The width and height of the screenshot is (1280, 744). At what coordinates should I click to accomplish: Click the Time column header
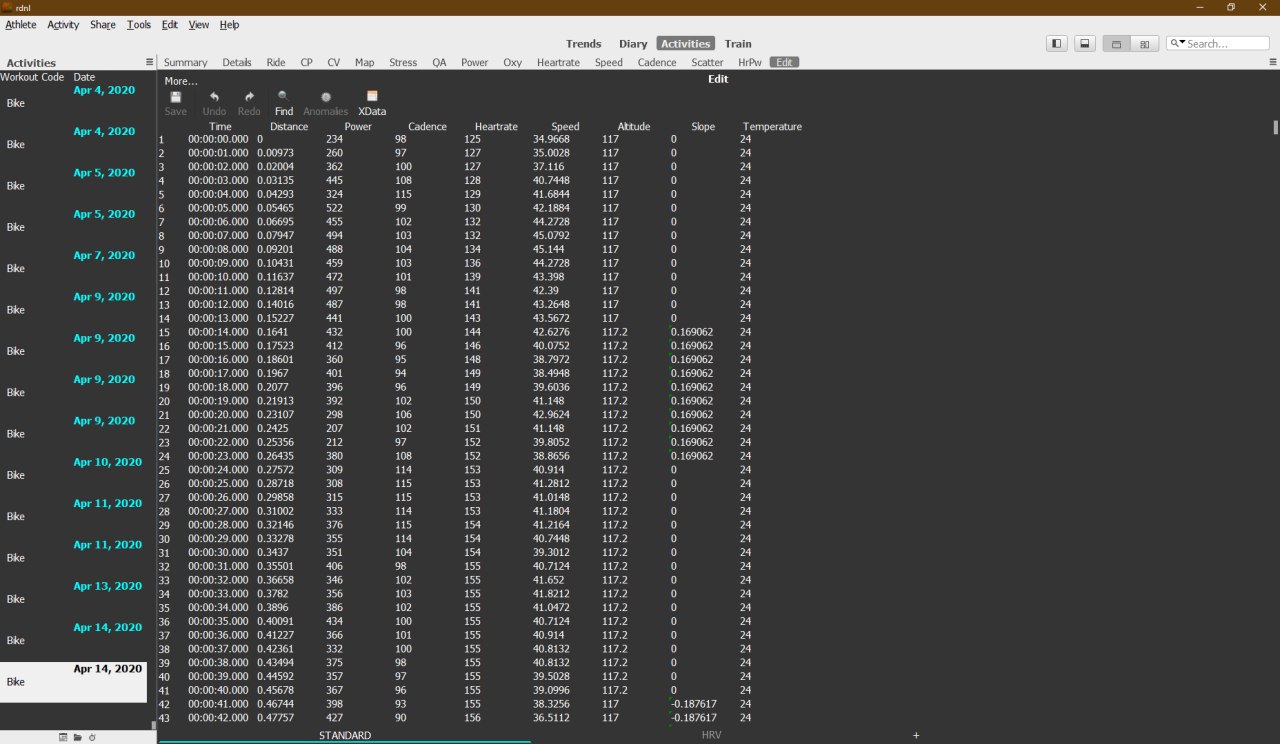coord(220,127)
